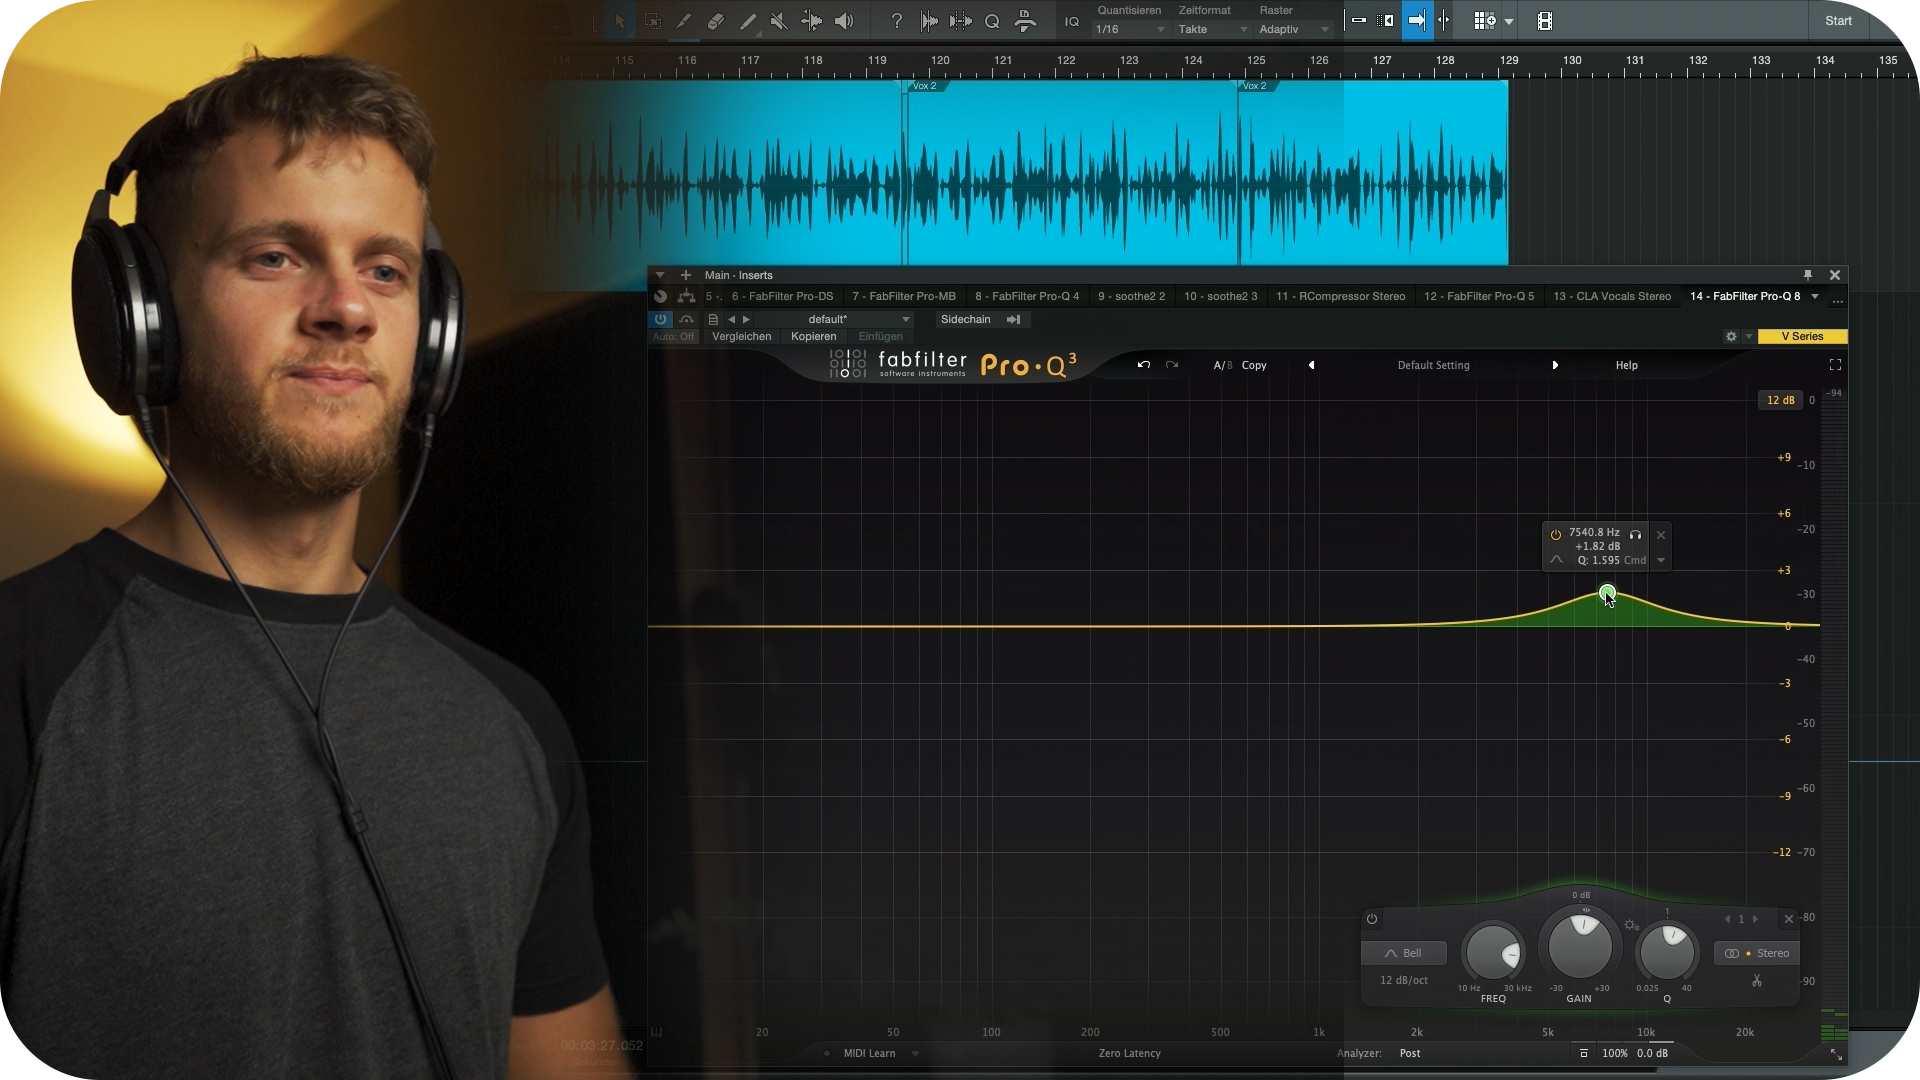
Task: Load the previous preset arrow
Action: (x=732, y=320)
